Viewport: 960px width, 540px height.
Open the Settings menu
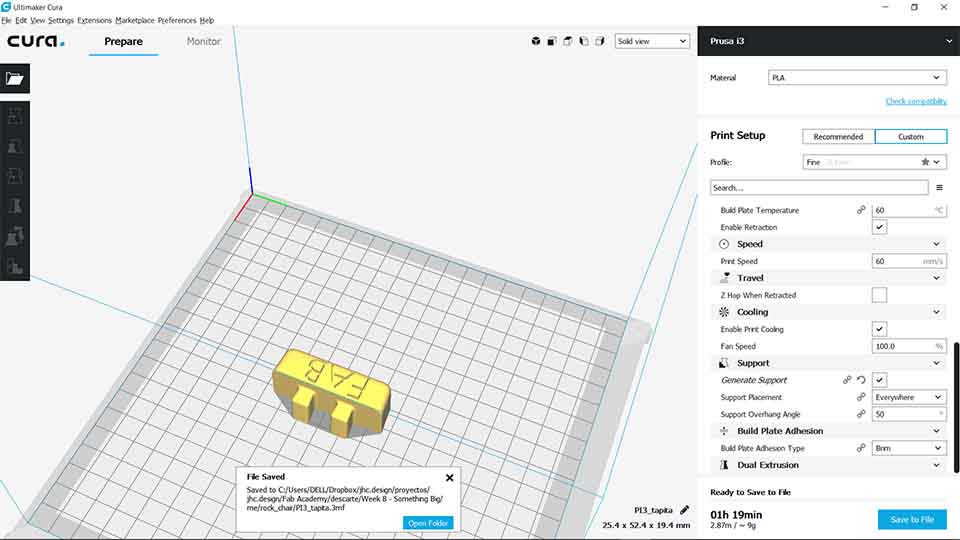pos(61,20)
